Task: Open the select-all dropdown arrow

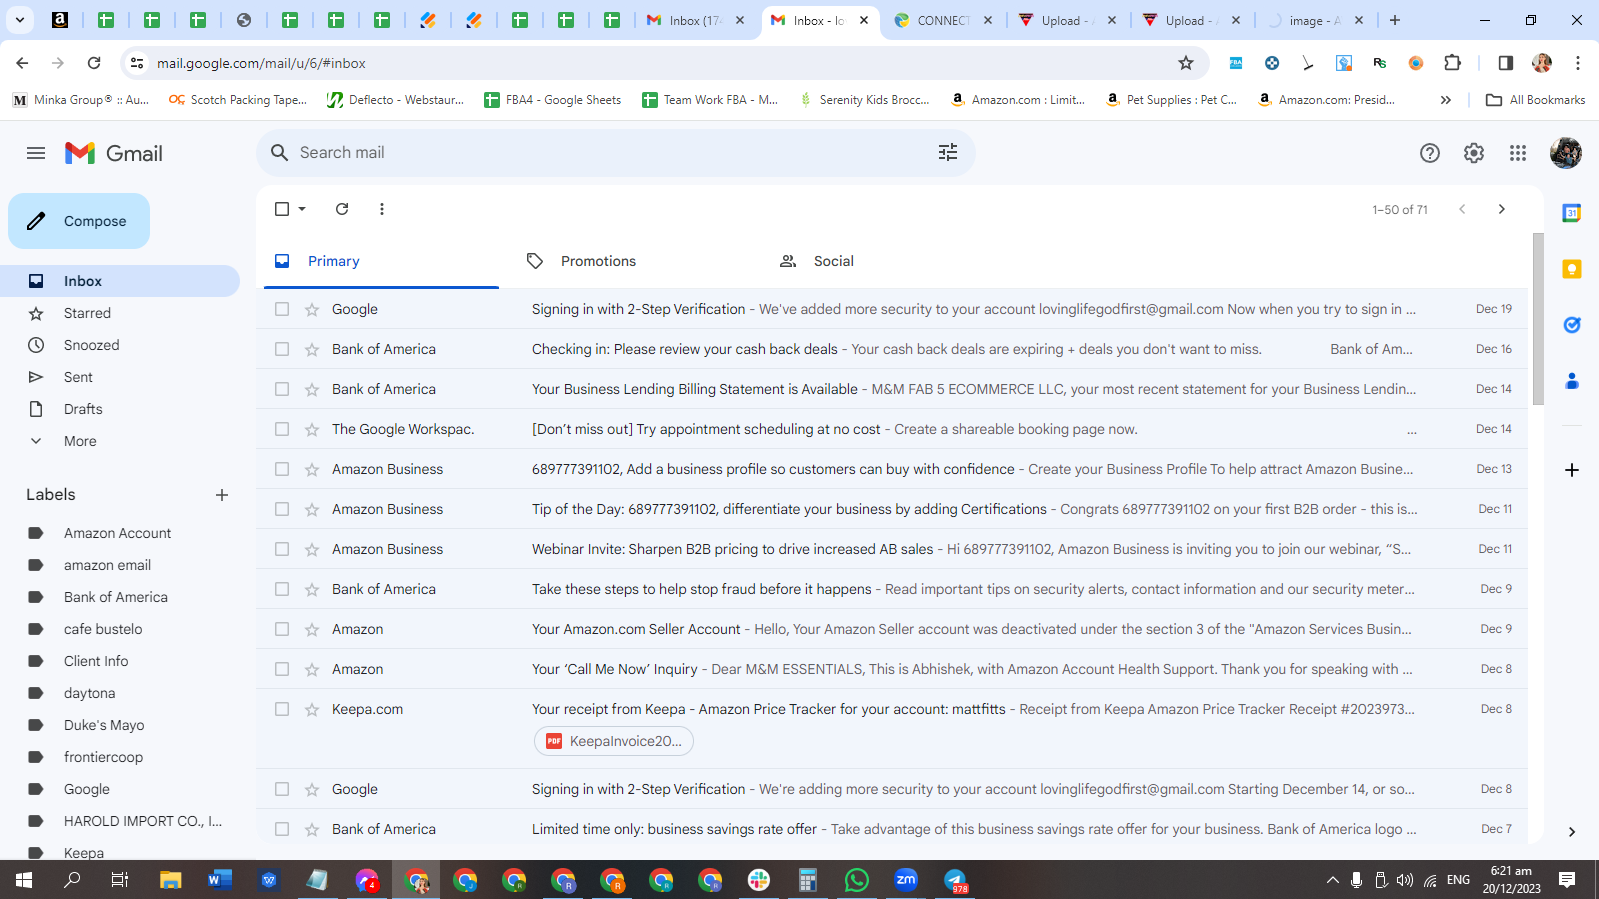Action: pyautogui.click(x=302, y=209)
